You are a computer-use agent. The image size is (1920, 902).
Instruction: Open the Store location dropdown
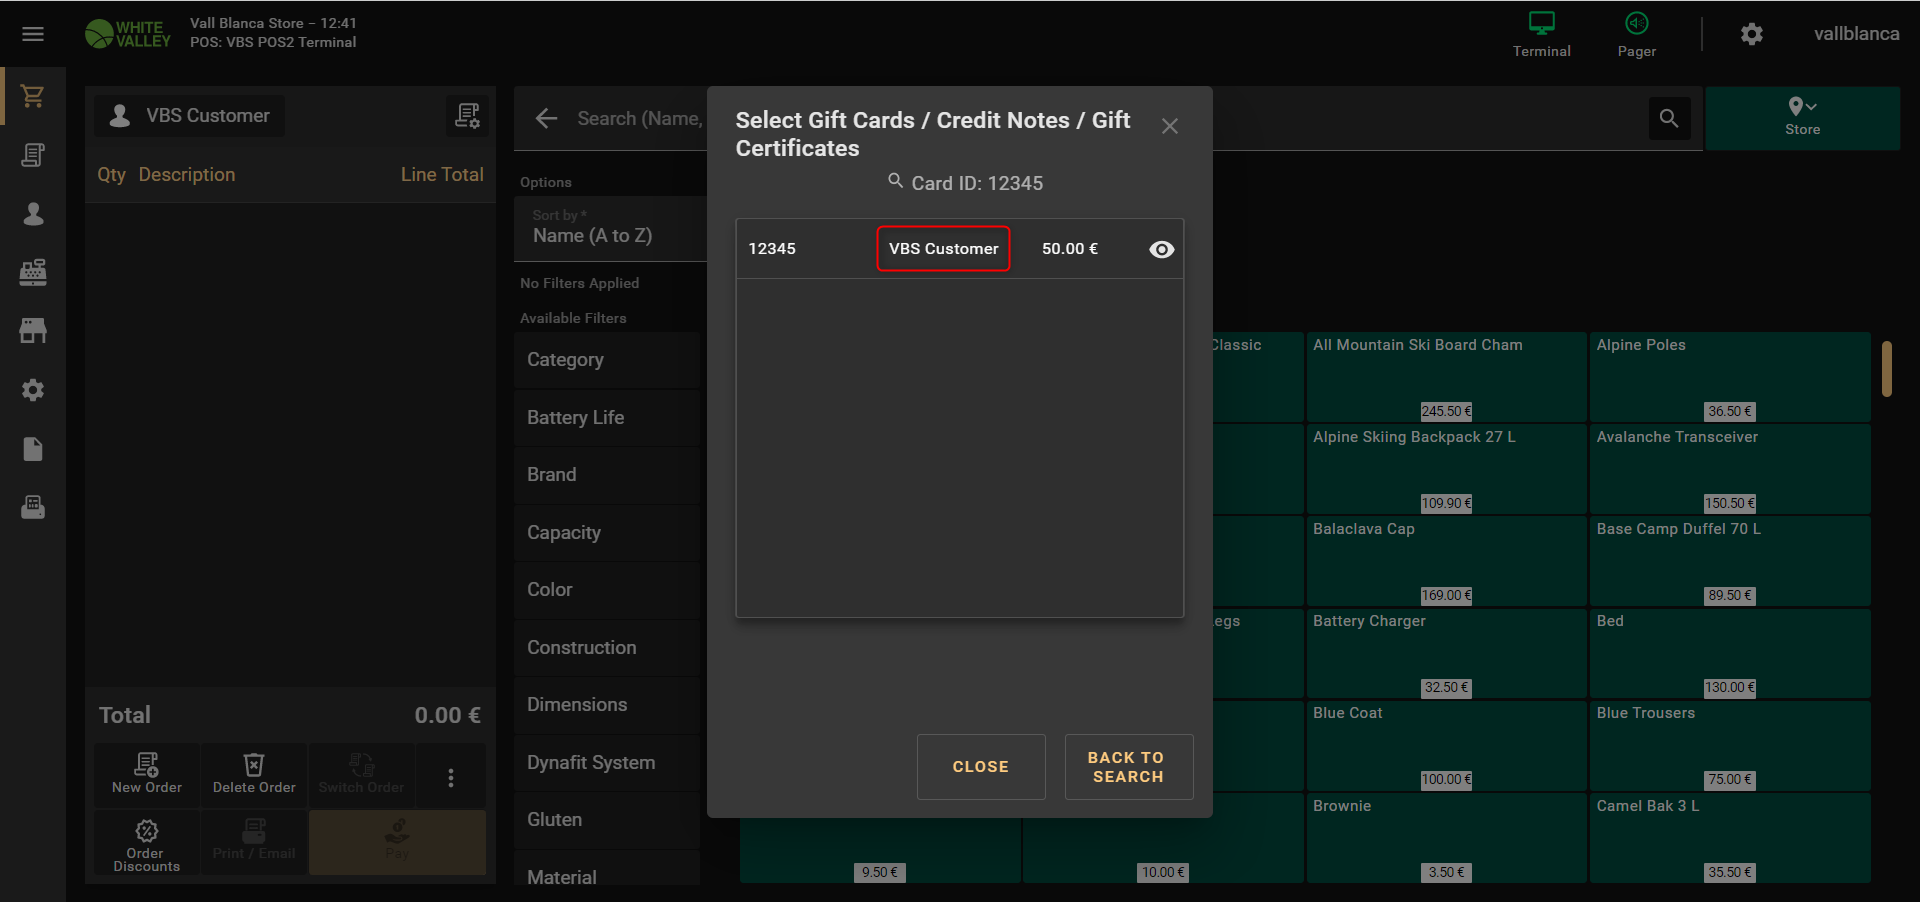(1802, 117)
